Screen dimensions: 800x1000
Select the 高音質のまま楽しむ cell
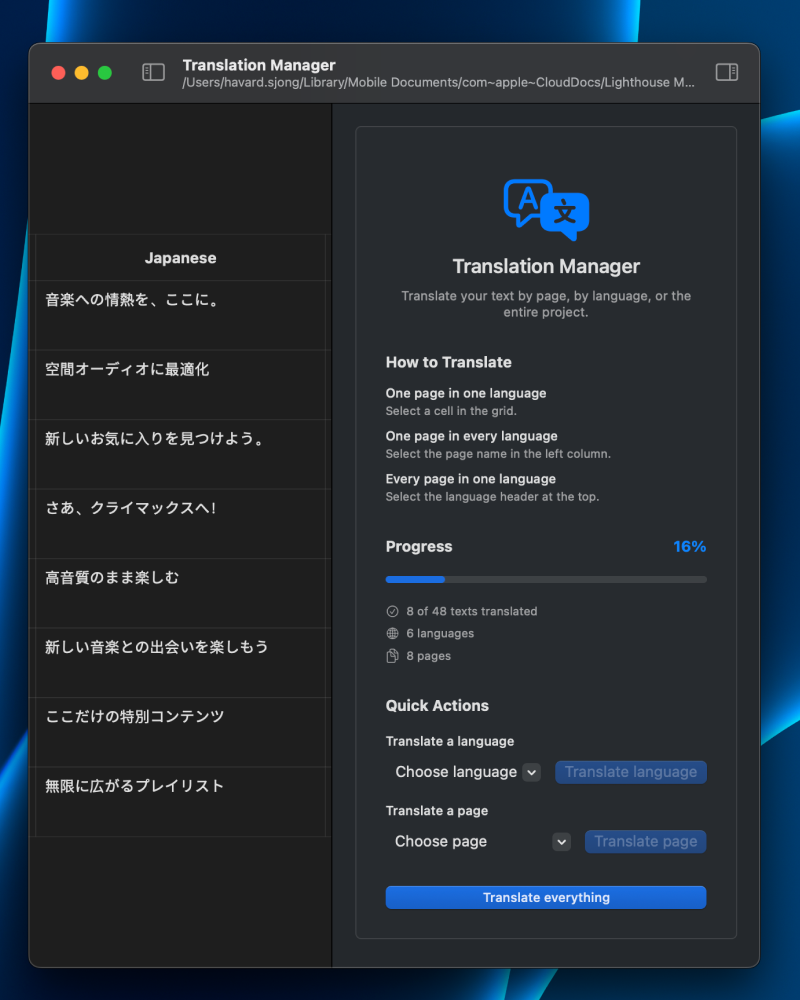click(180, 592)
